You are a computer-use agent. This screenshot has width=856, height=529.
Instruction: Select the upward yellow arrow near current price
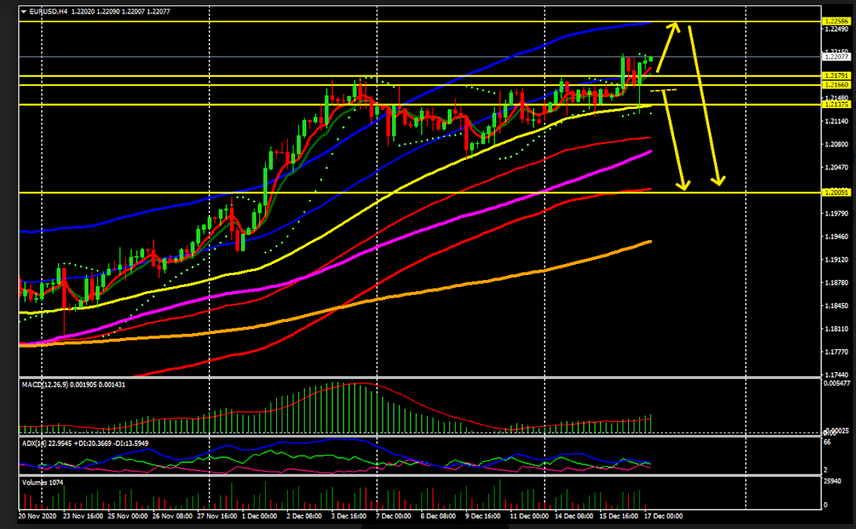click(x=669, y=46)
